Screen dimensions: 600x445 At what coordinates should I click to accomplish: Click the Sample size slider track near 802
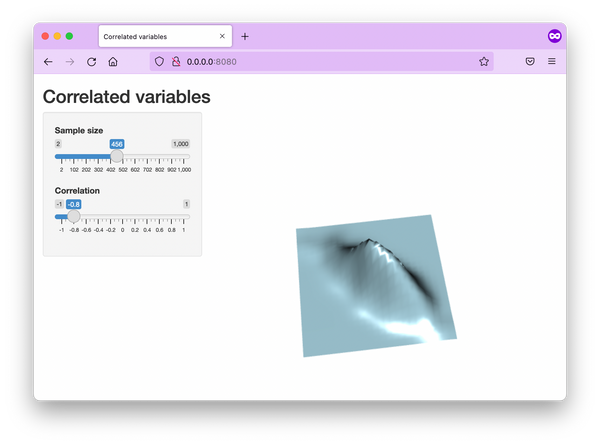pyautogui.click(x=159, y=156)
